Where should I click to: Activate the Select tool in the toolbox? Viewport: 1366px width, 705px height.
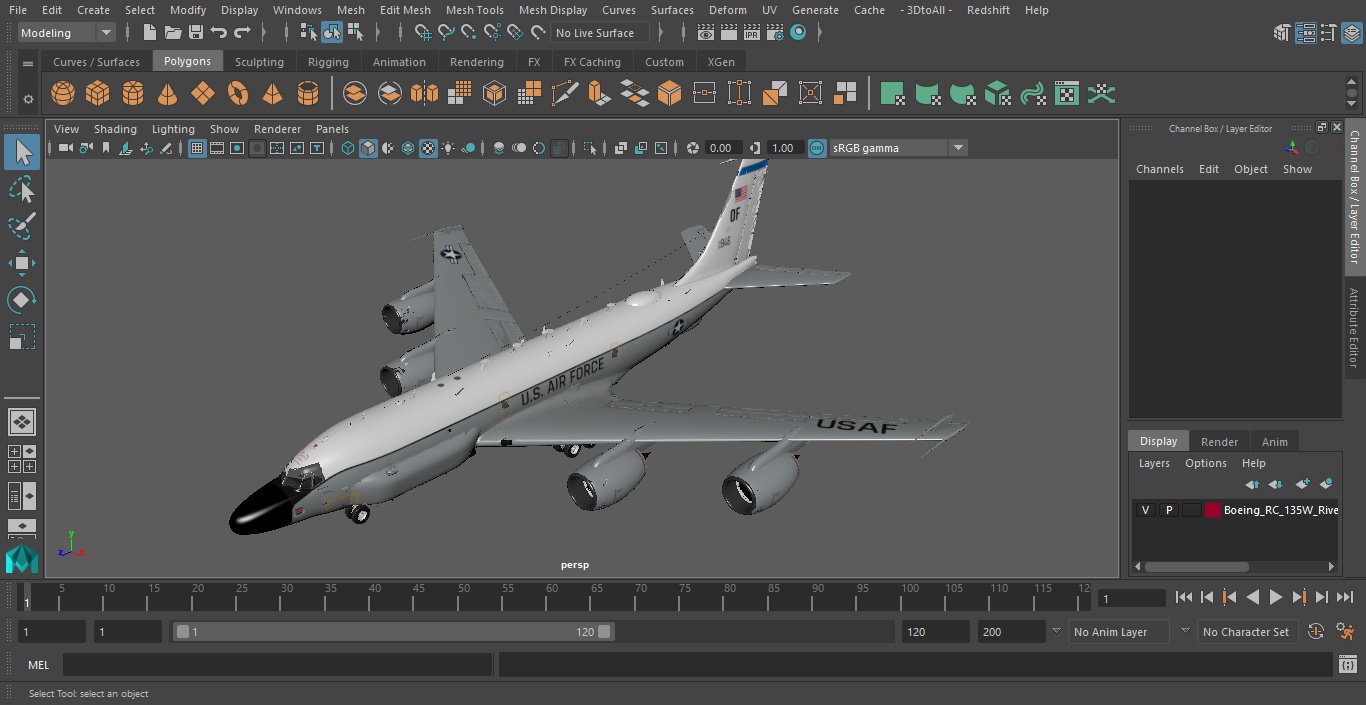[22, 152]
